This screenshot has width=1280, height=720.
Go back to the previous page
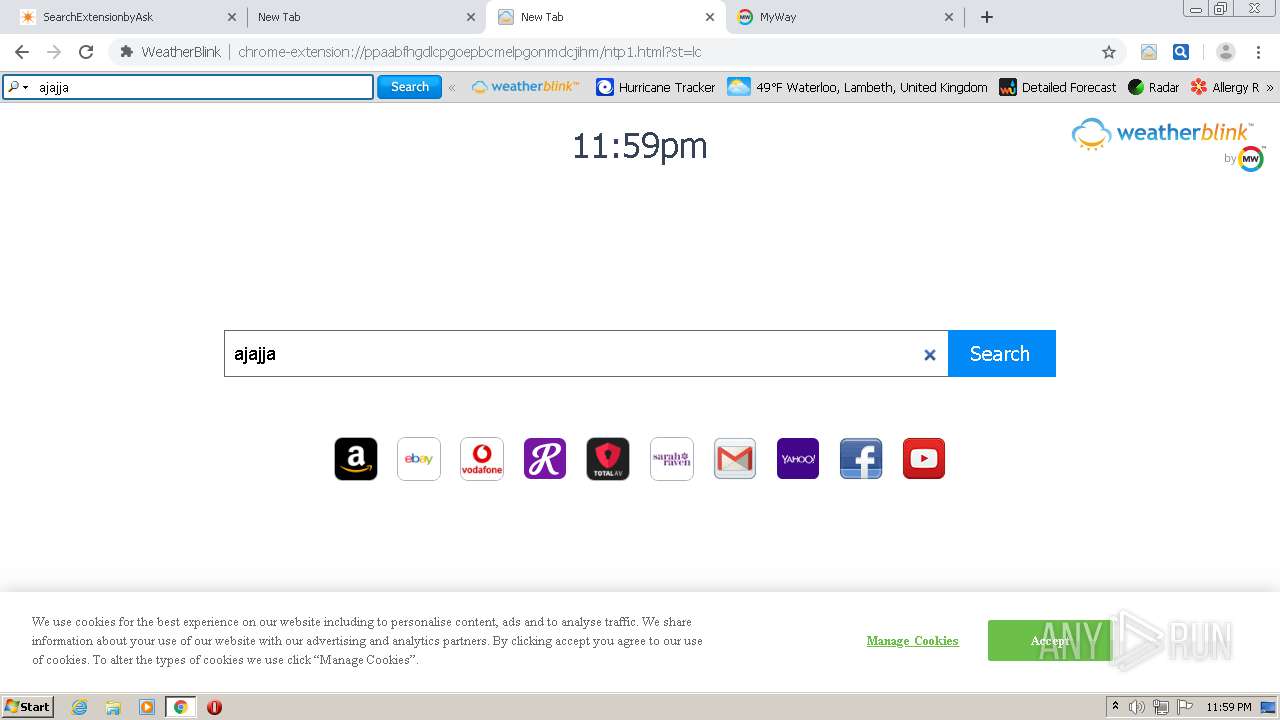(x=22, y=52)
